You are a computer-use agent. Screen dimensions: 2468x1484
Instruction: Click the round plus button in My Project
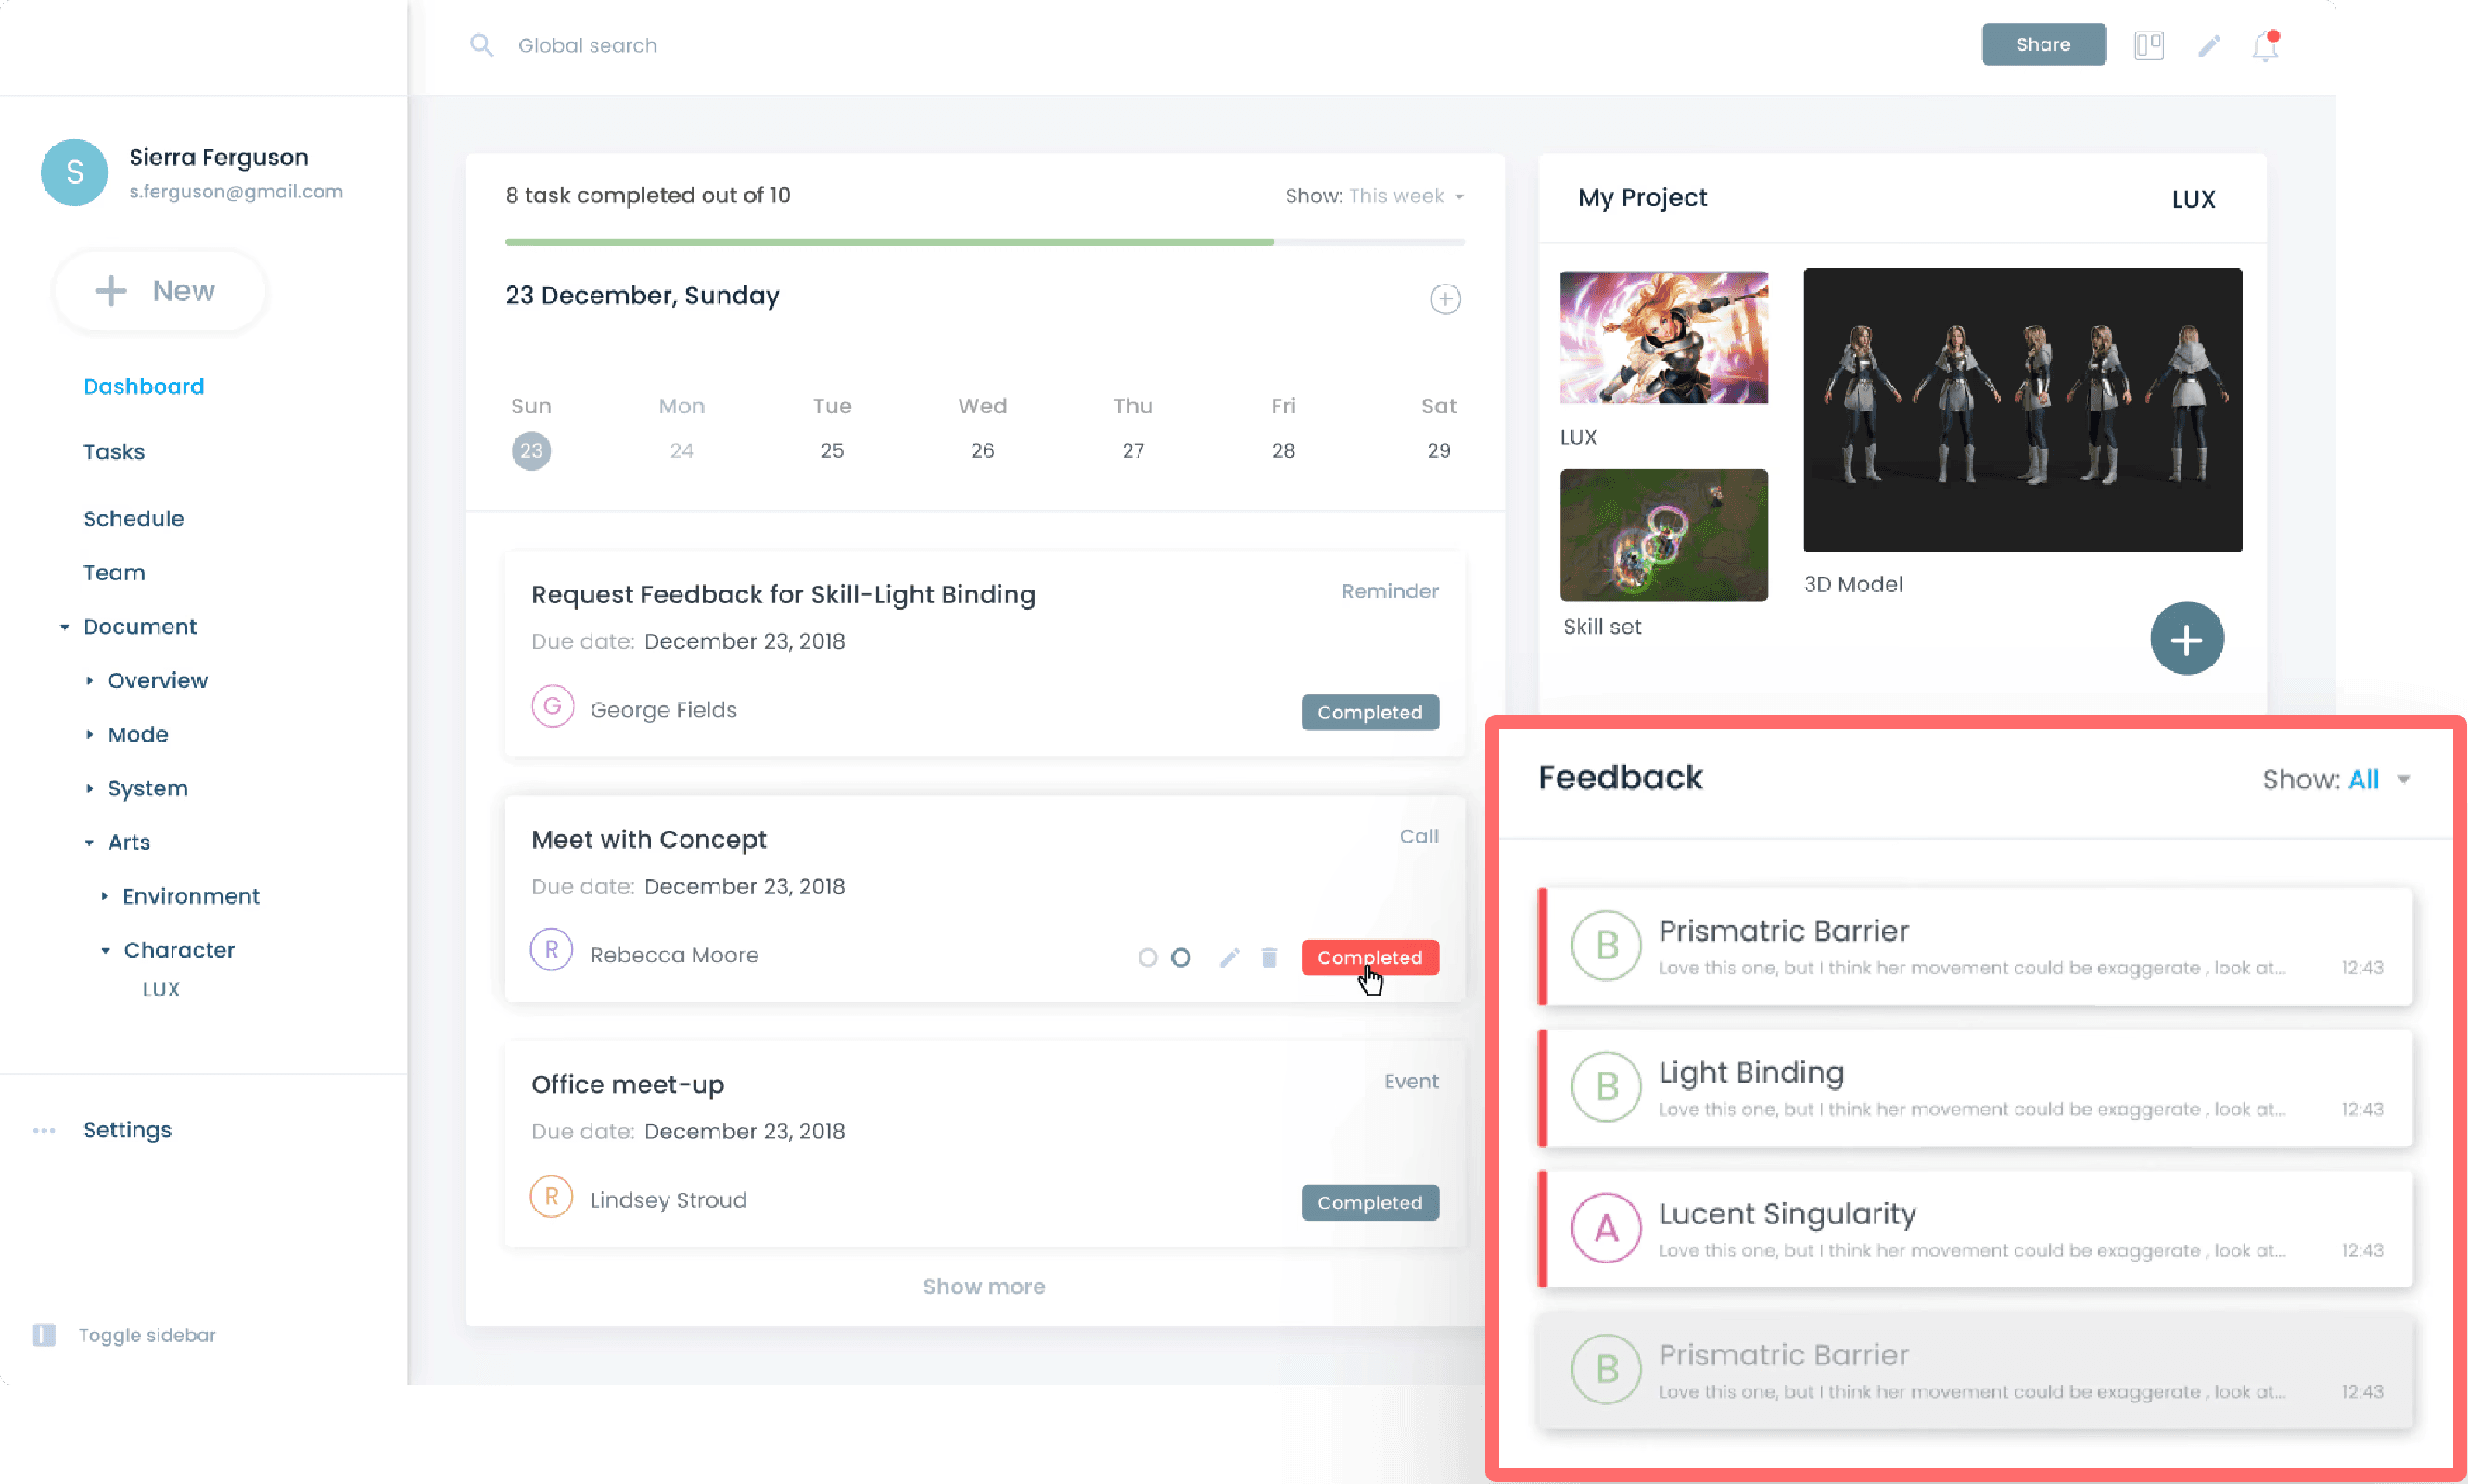point(2186,638)
